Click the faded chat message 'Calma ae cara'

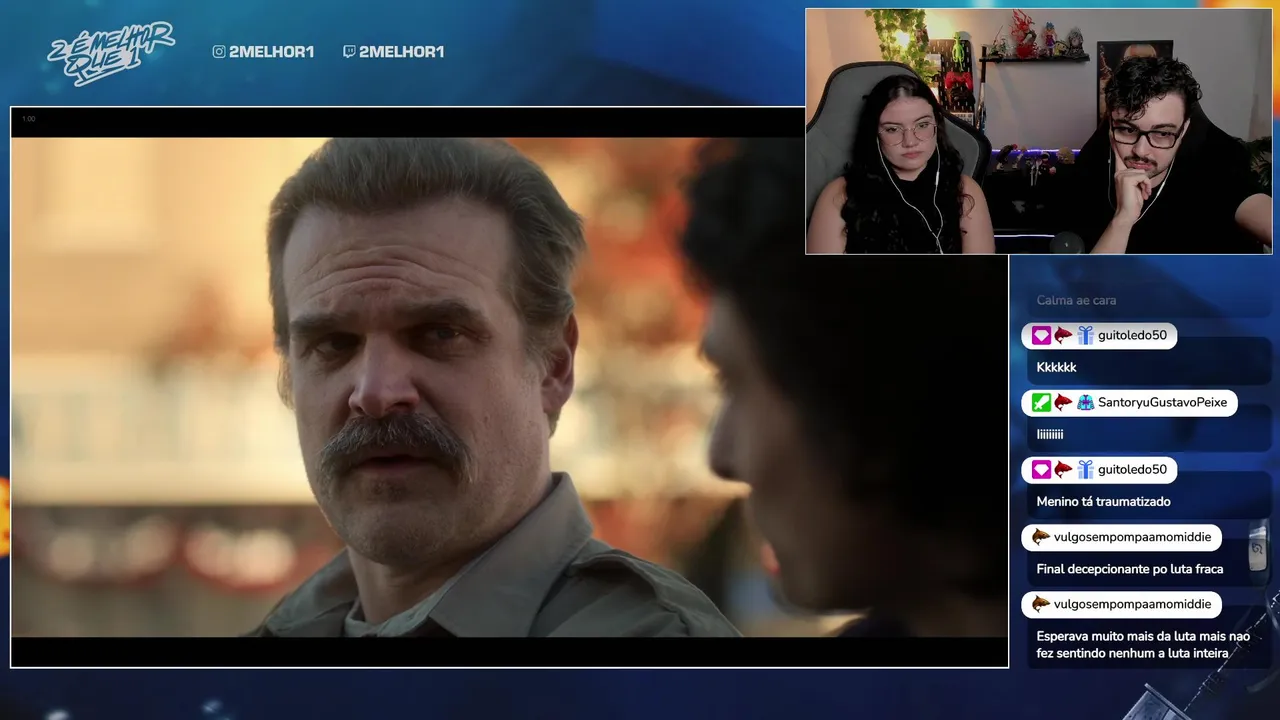coord(1076,300)
